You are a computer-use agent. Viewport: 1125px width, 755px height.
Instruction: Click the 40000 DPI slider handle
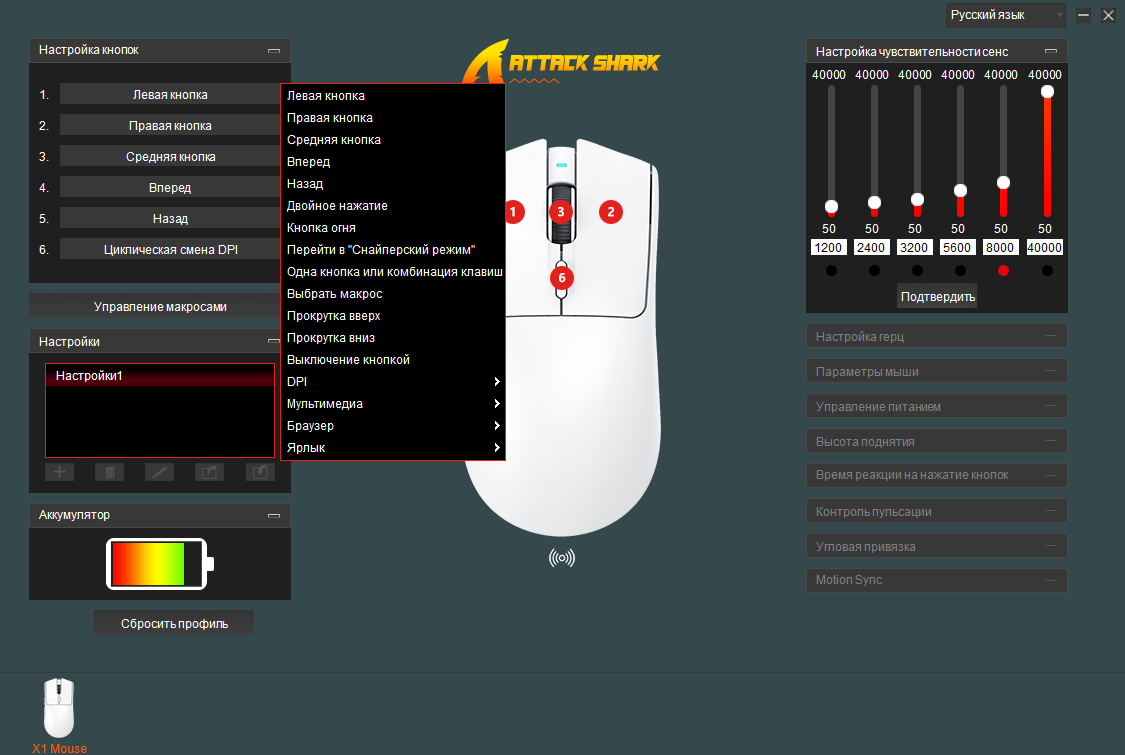(1047, 91)
